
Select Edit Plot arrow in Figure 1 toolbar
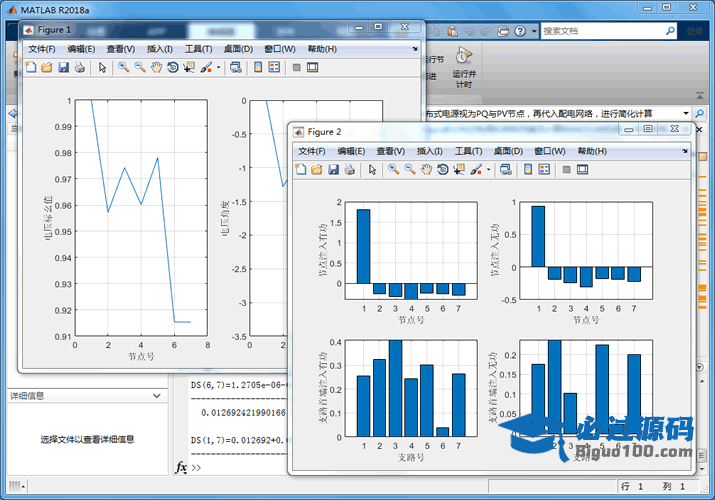coord(103,68)
